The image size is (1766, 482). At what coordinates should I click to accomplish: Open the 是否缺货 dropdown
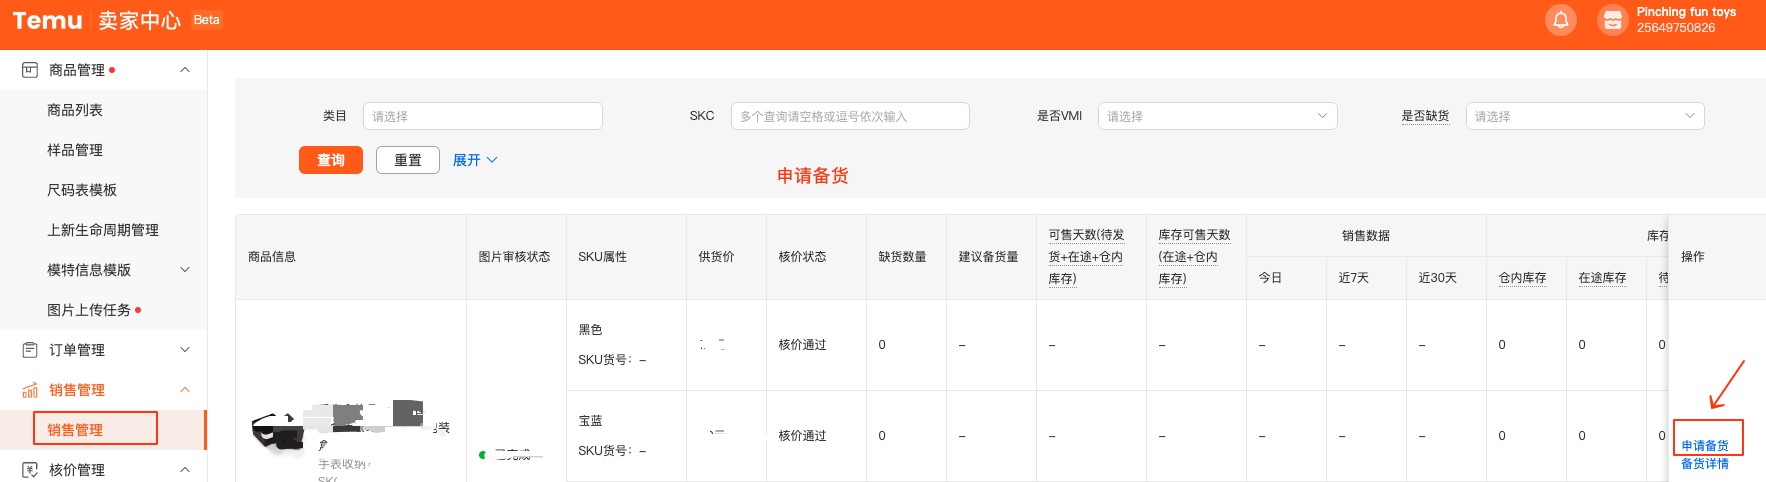[x=1585, y=116]
